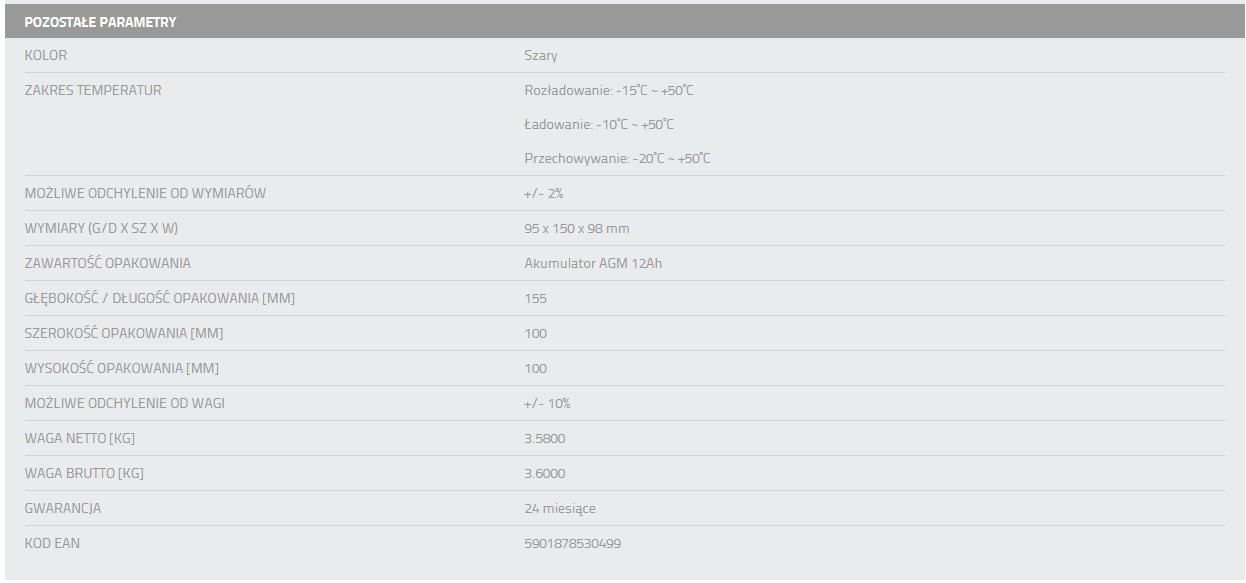
Task: Click the ZAWARTOŚĆ OPAKOWANIA label
Action: click(107, 264)
